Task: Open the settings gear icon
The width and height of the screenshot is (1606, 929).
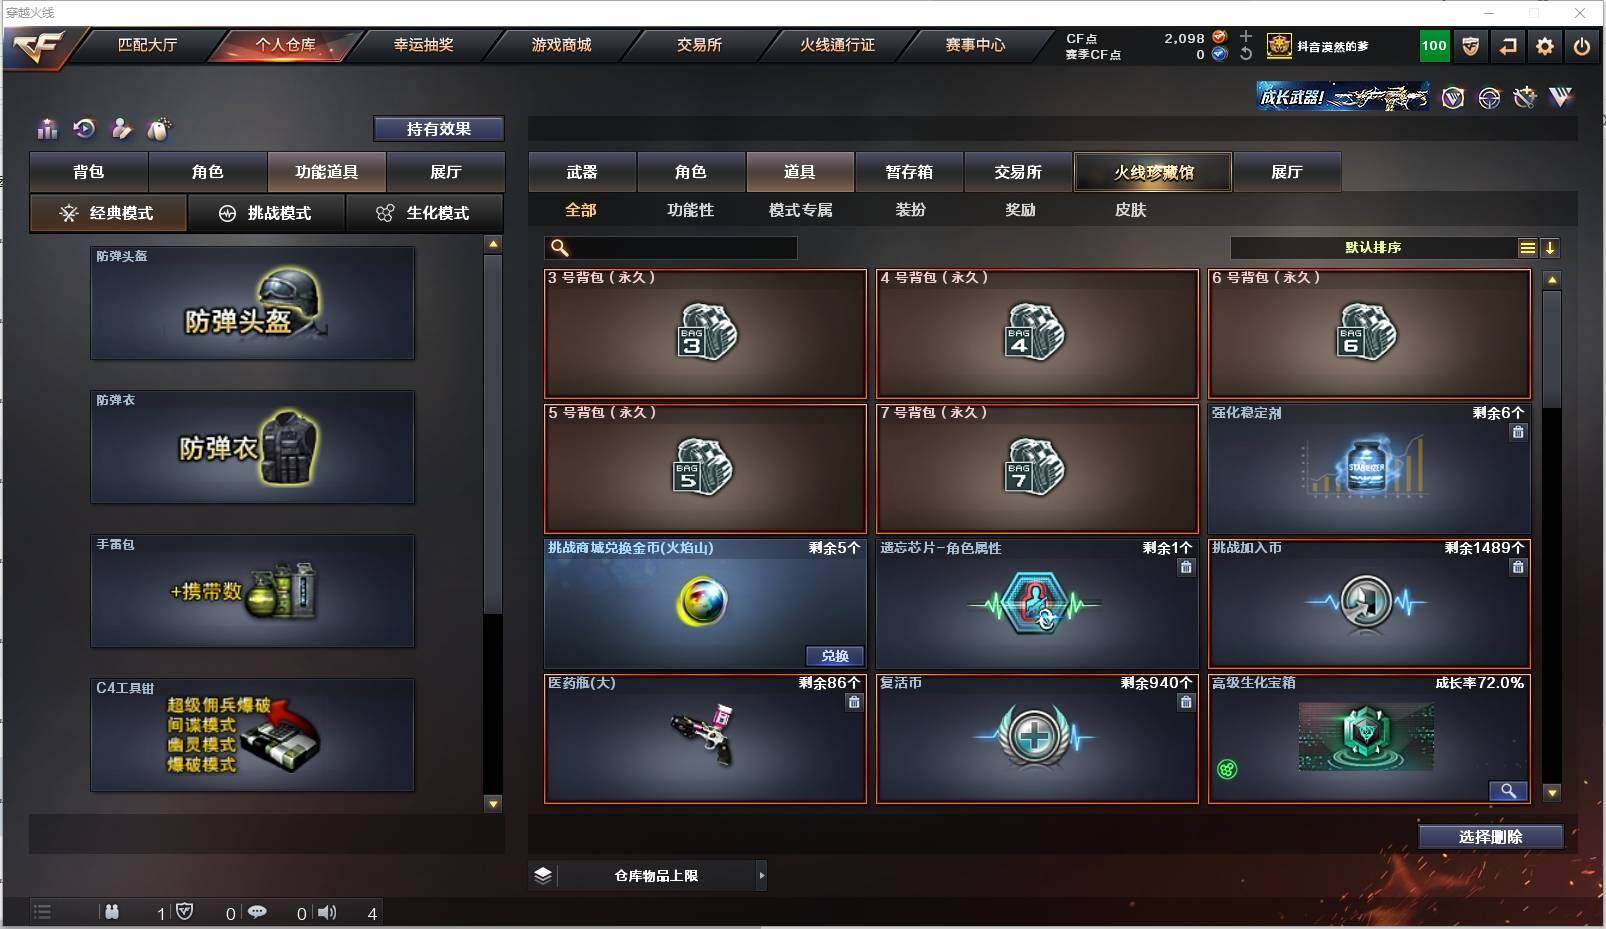Action: 1545,46
